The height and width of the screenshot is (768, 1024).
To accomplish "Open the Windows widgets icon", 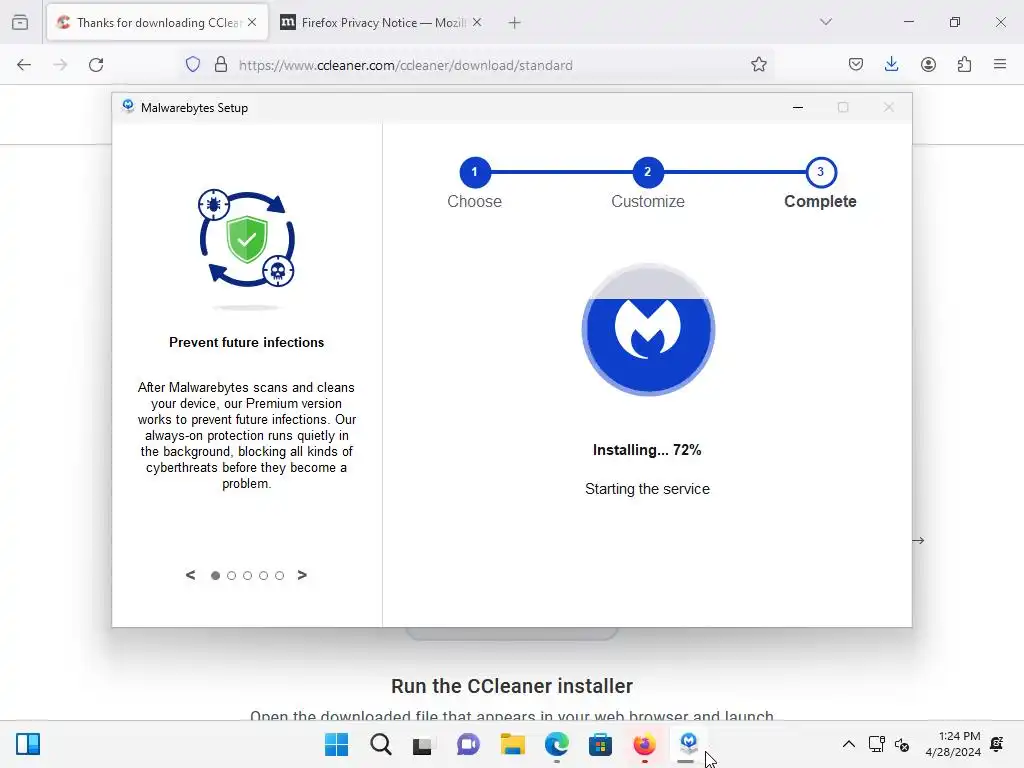I will point(28,744).
